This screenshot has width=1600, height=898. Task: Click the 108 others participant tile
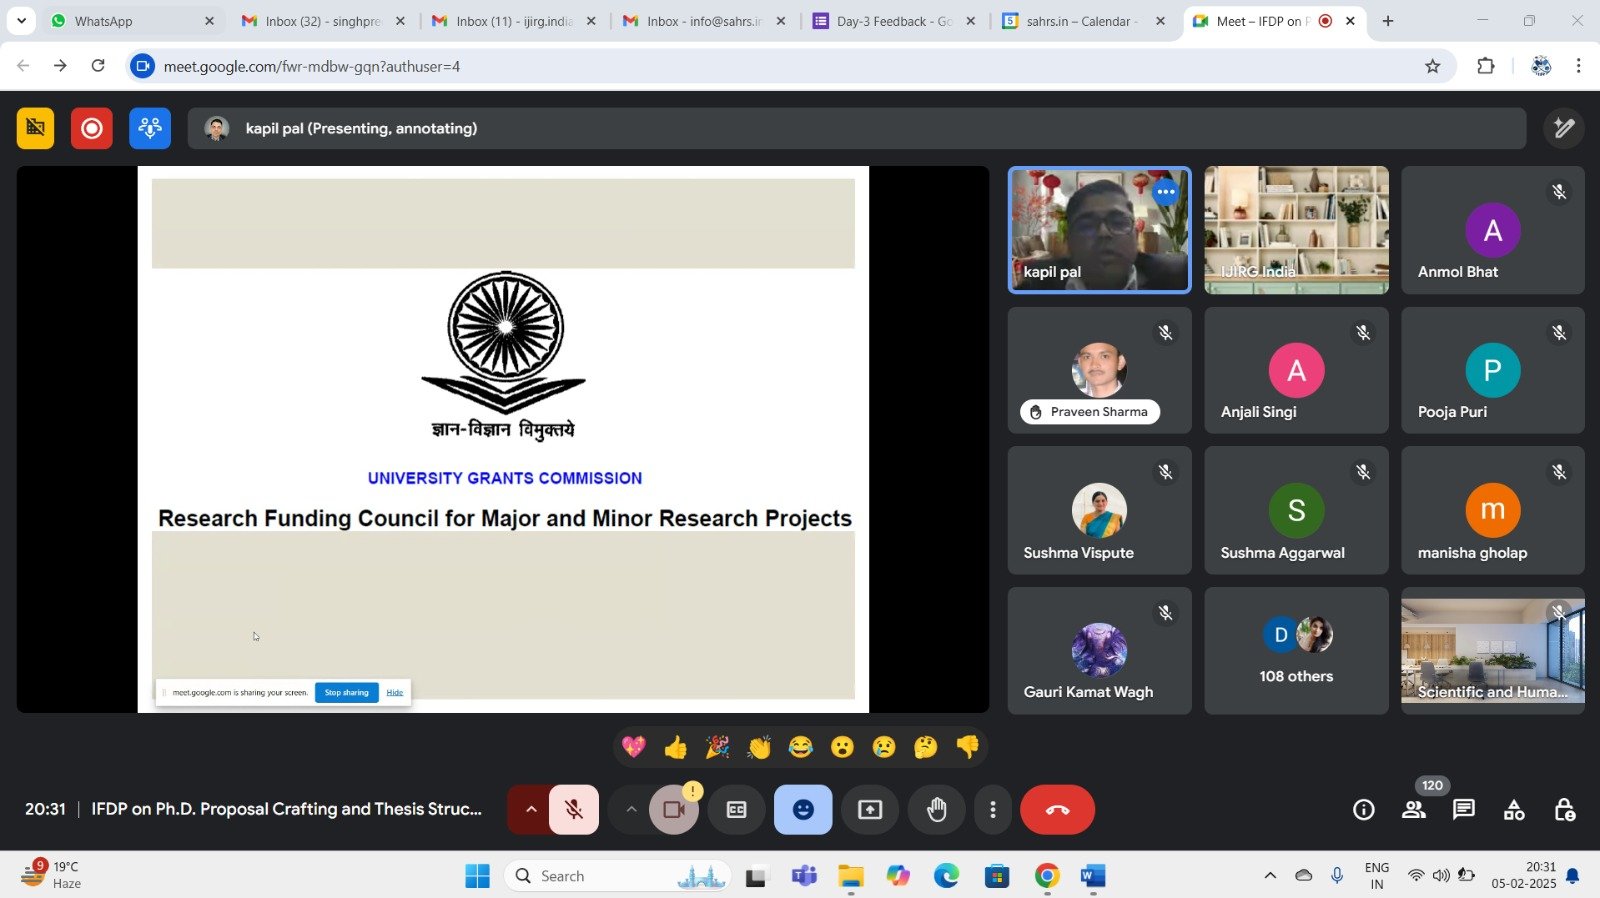pos(1296,651)
